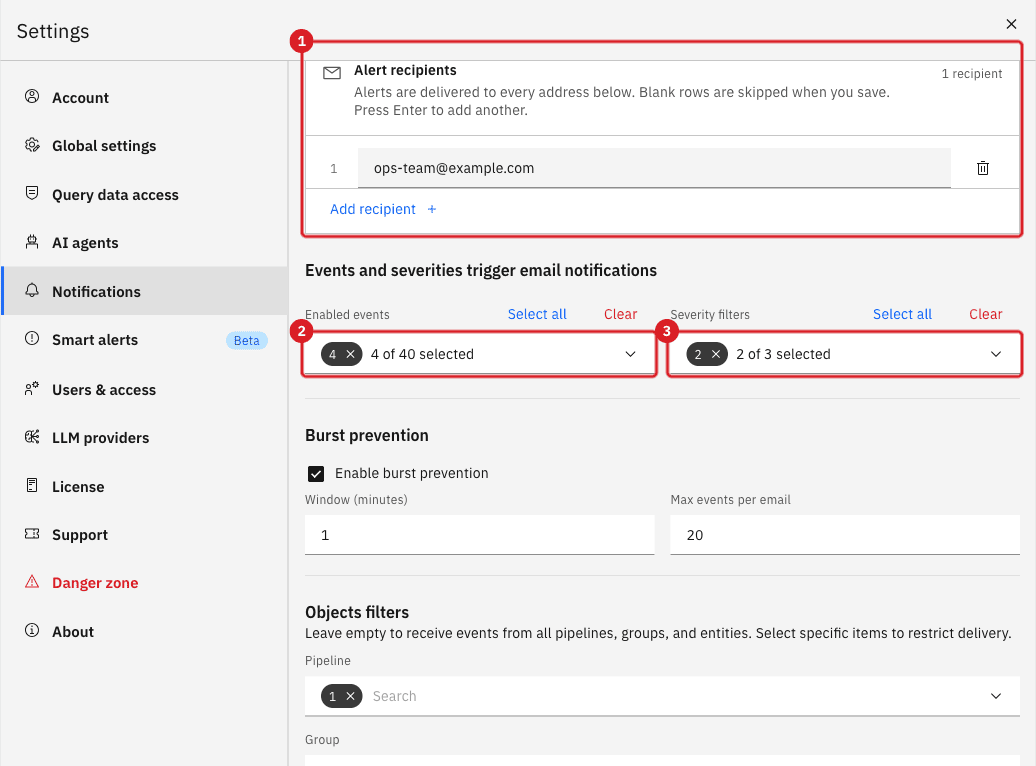
Task: Click the AI agents robot icon
Action: coord(32,242)
